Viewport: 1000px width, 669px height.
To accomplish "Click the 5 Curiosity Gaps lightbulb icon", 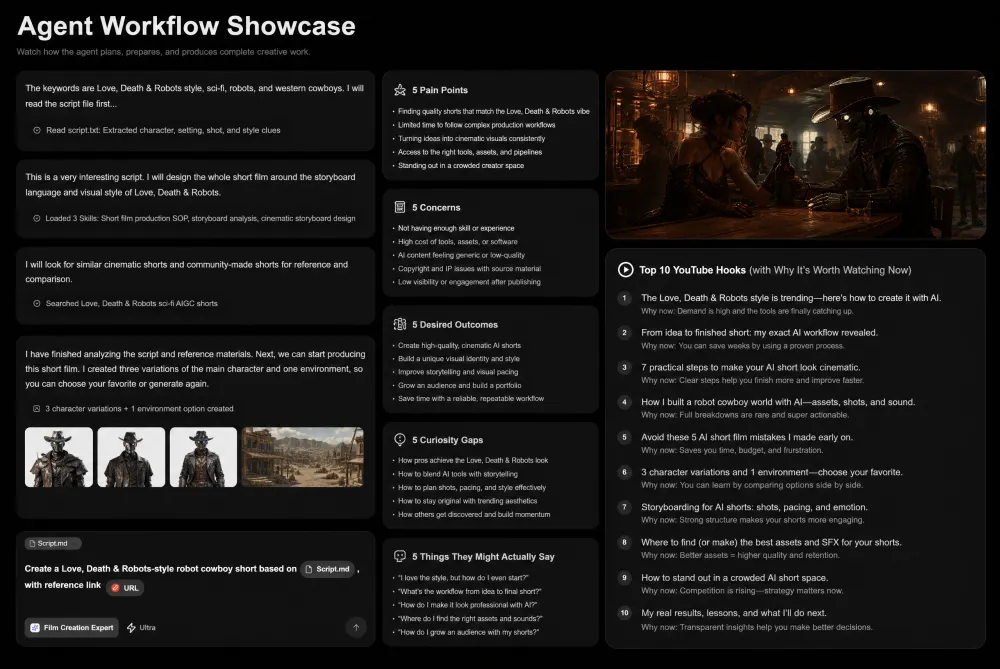I will (x=400, y=439).
